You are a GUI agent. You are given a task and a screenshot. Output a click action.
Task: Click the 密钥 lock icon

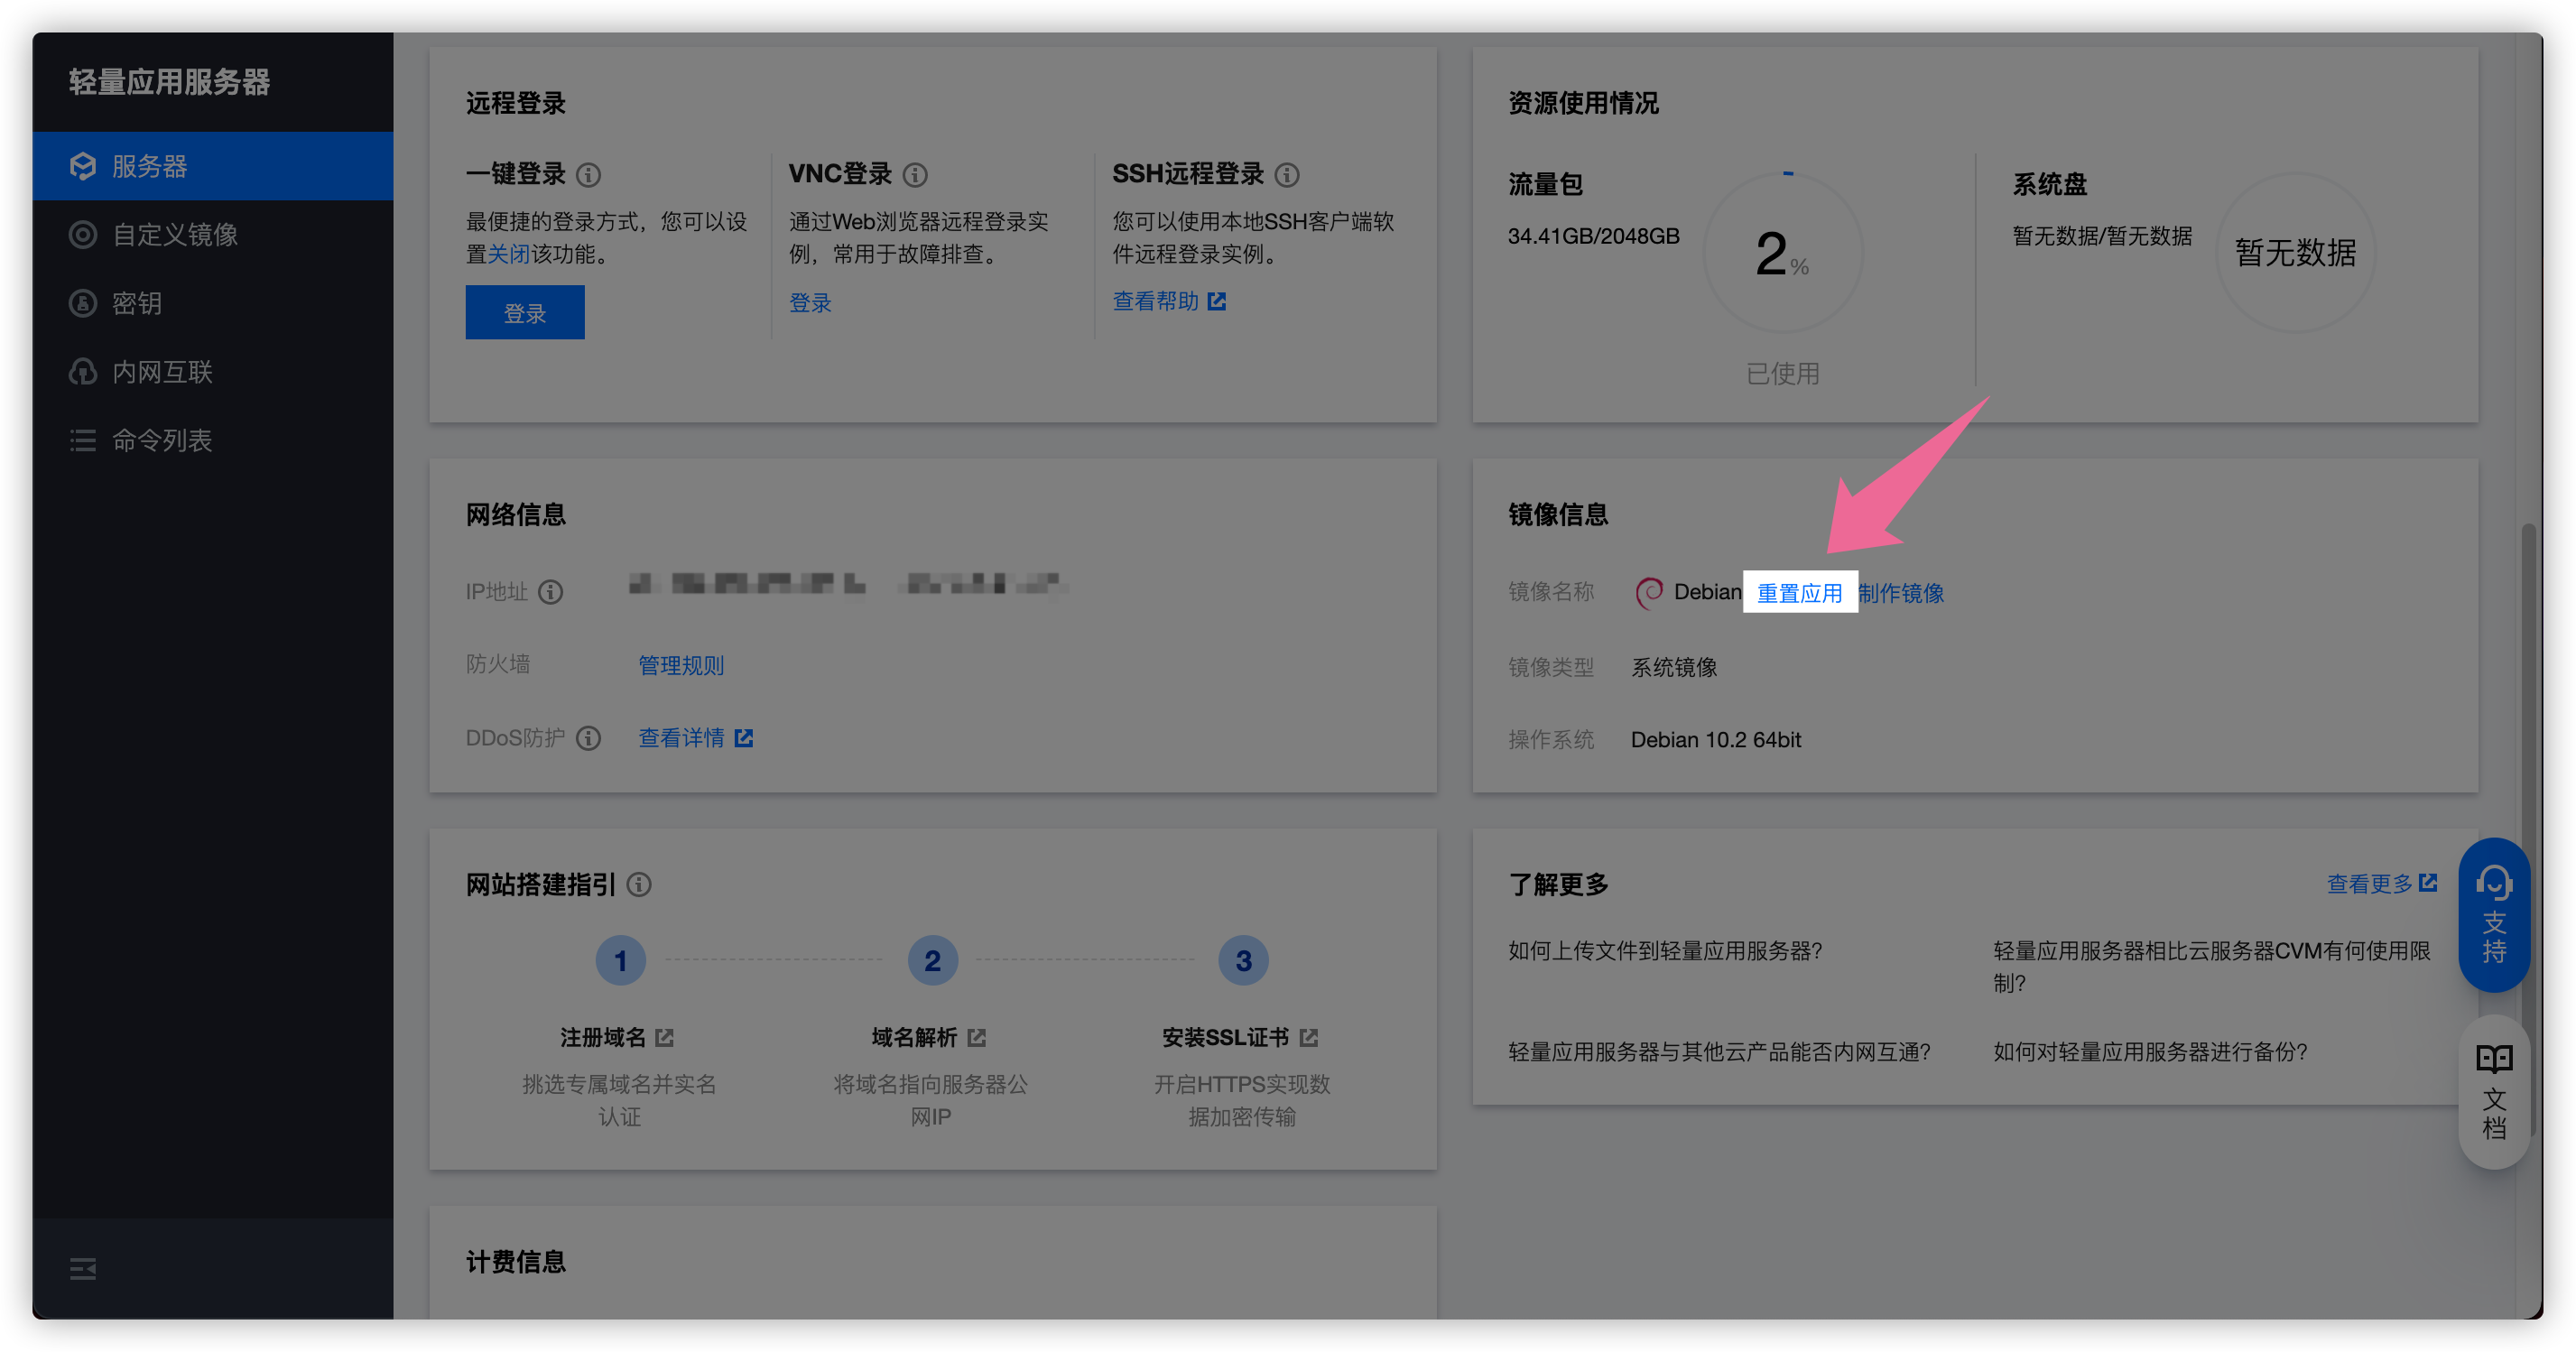(83, 303)
